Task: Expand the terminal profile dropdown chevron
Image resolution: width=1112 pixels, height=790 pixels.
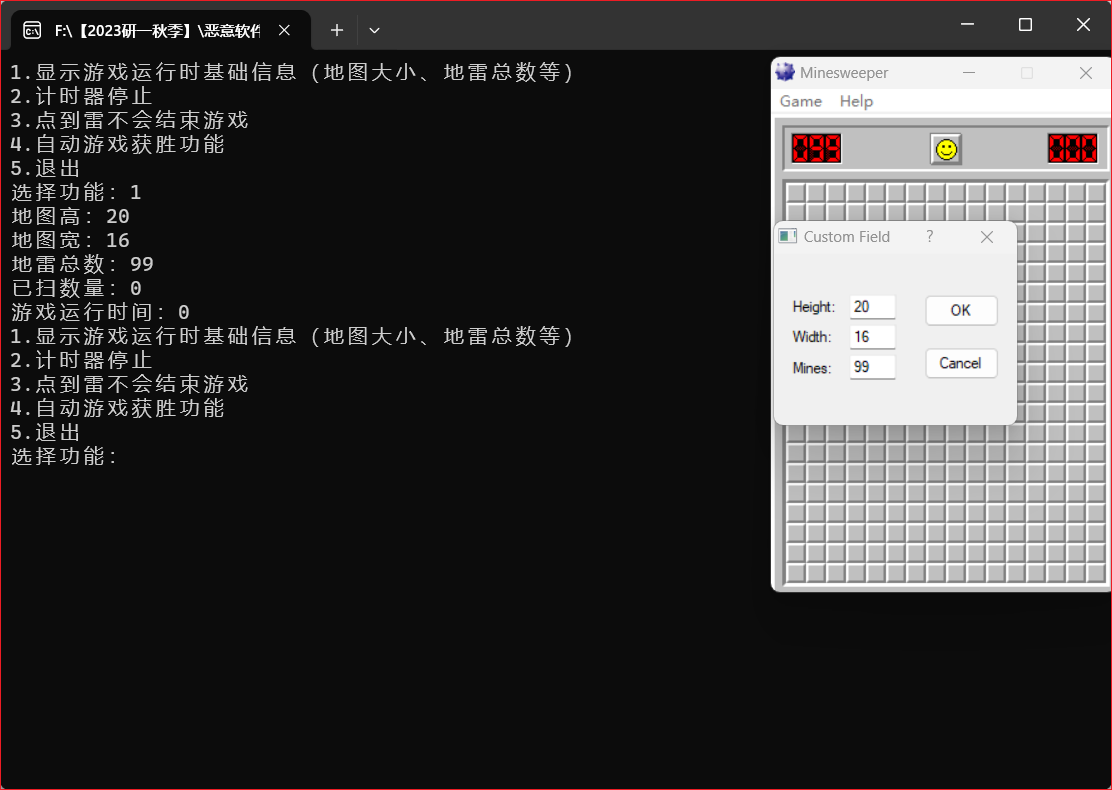Action: (x=374, y=30)
